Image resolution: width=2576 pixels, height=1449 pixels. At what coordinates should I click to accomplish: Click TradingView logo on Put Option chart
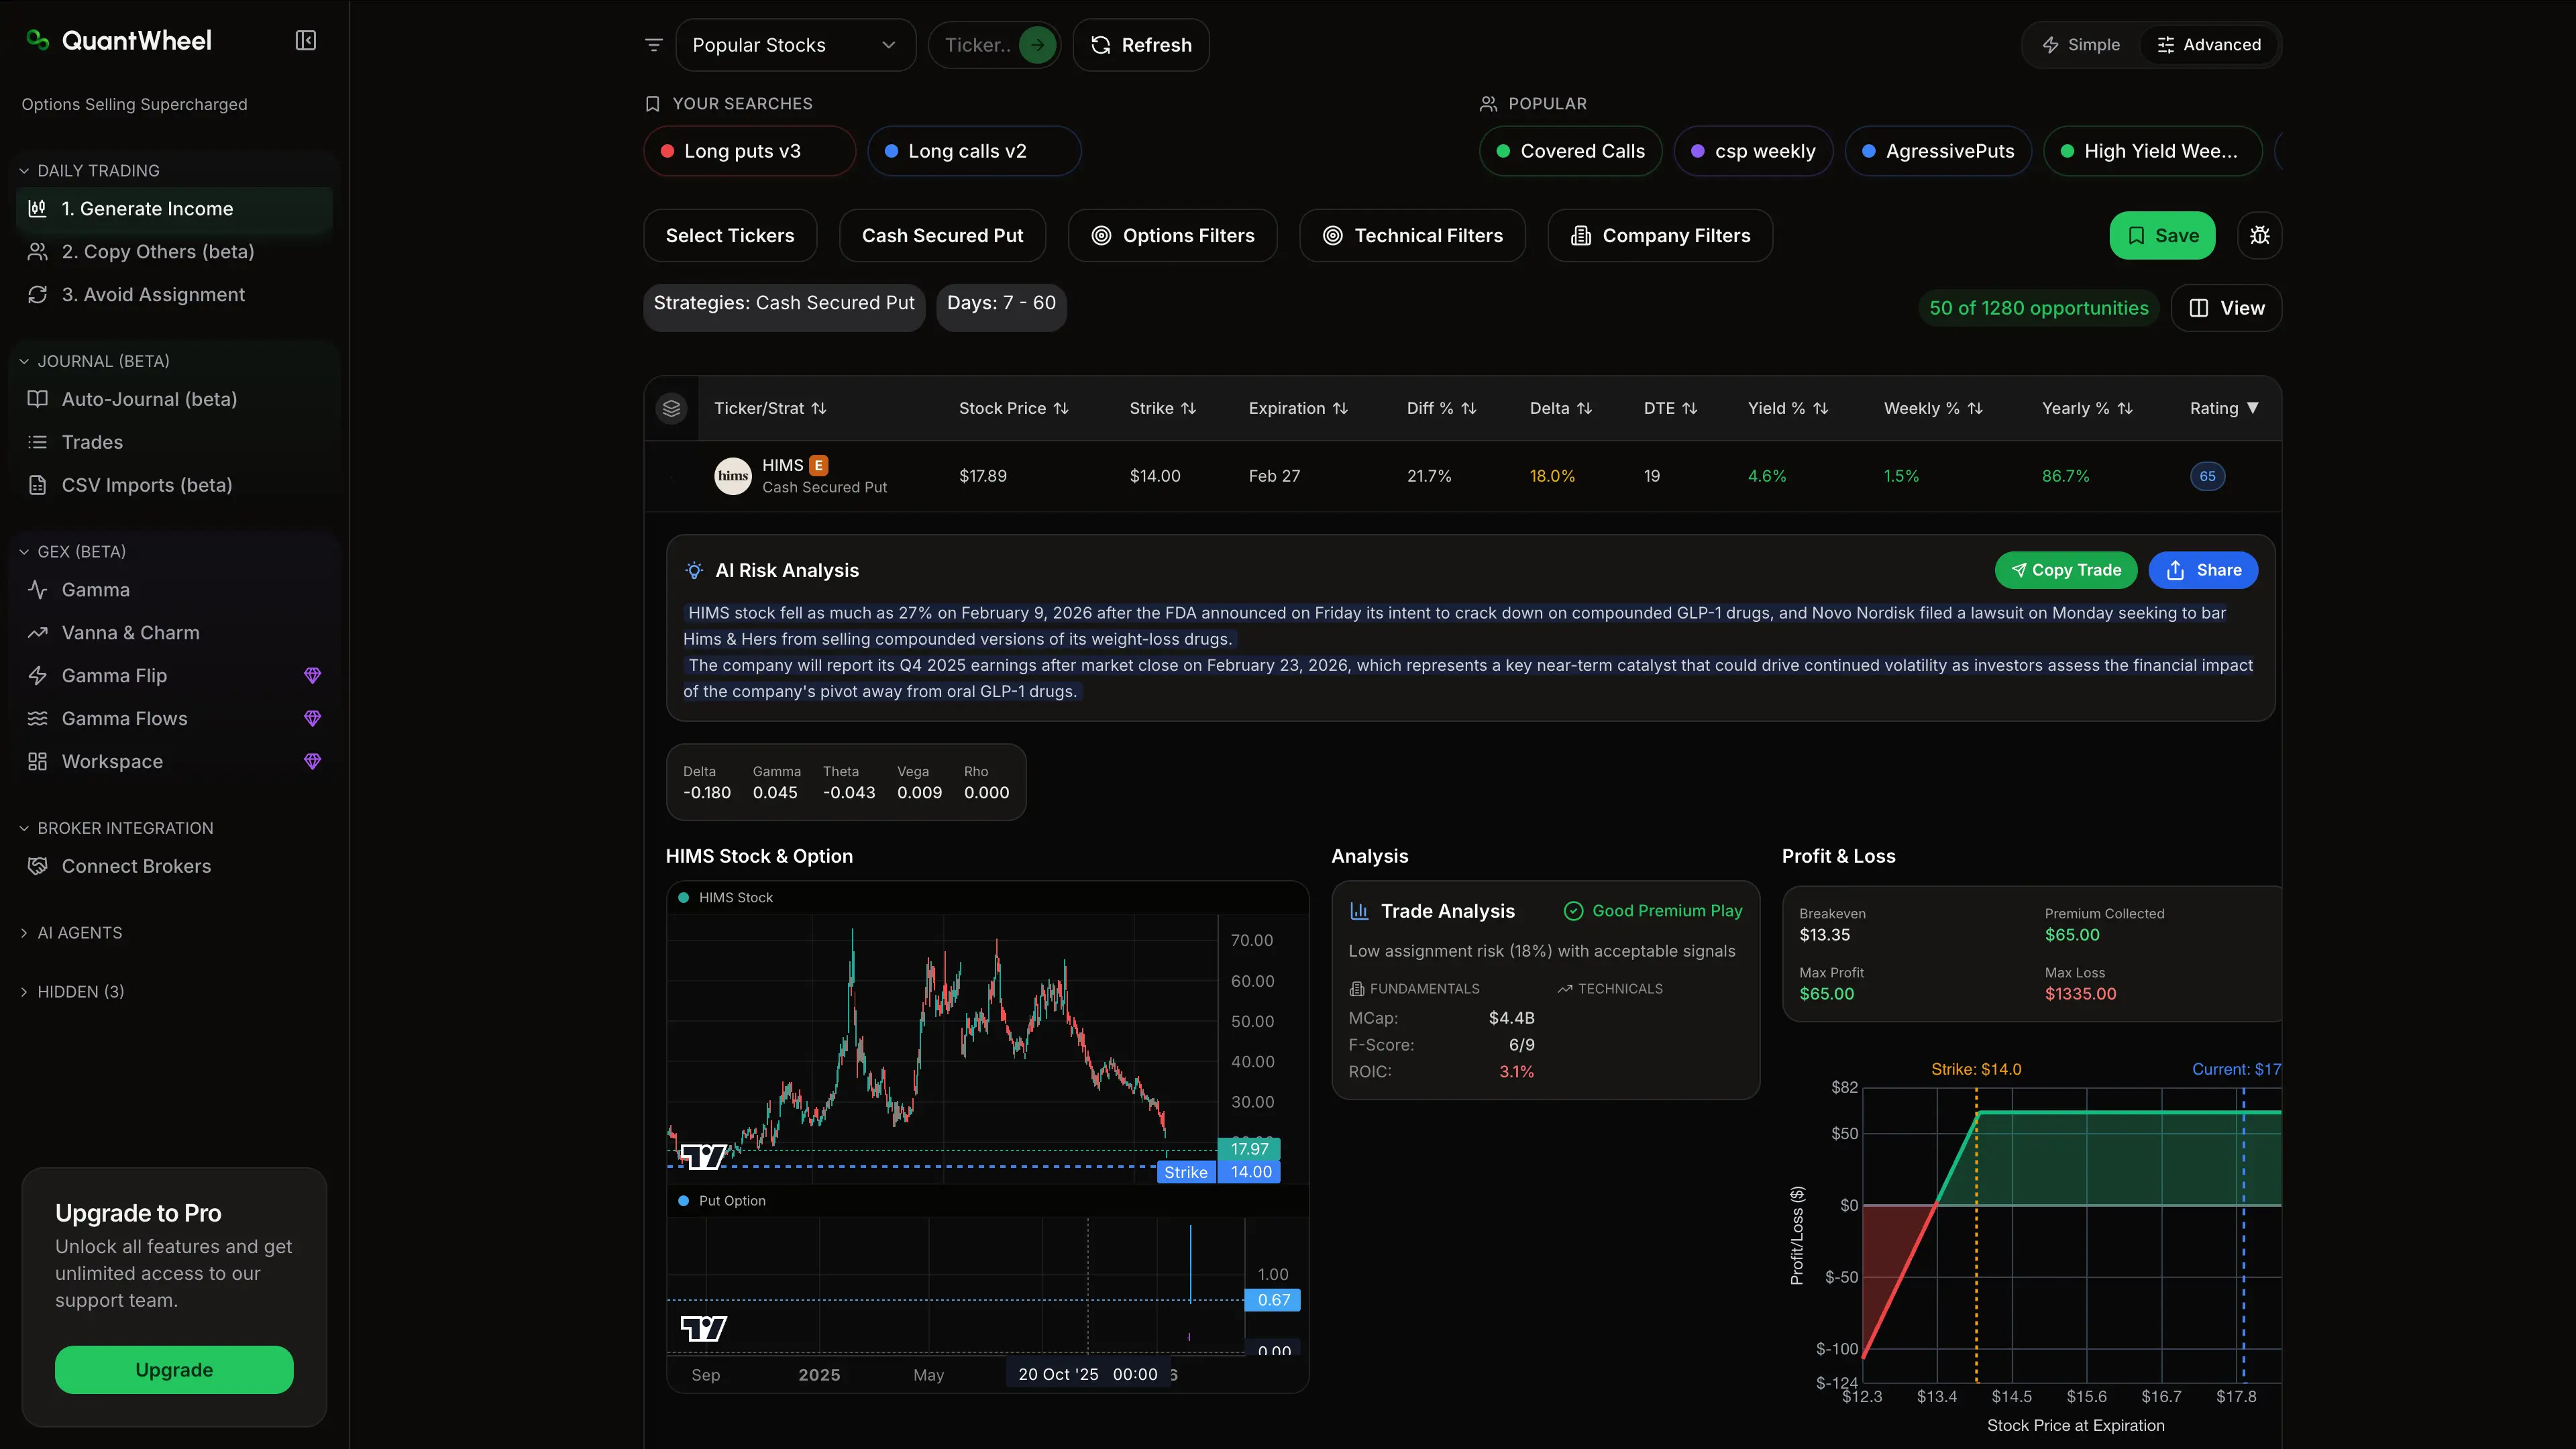coord(703,1328)
